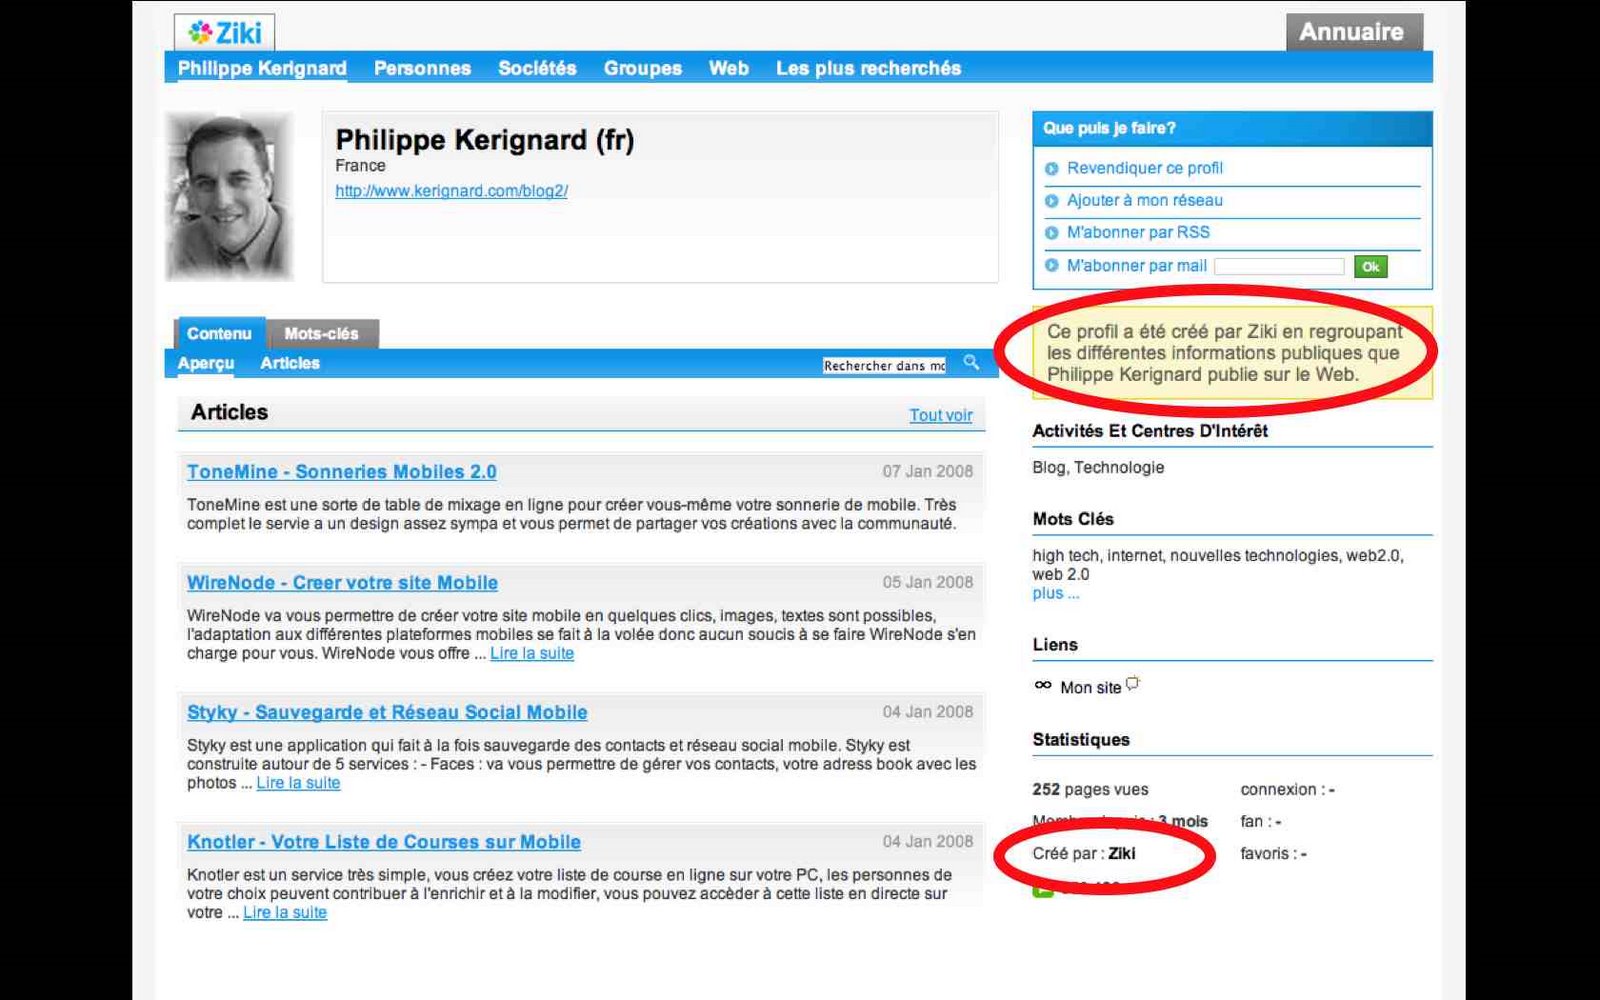Open Knotler - Votre Liste de Courses sur Mobile
Viewport: 1600px width, 1000px height.
384,842
